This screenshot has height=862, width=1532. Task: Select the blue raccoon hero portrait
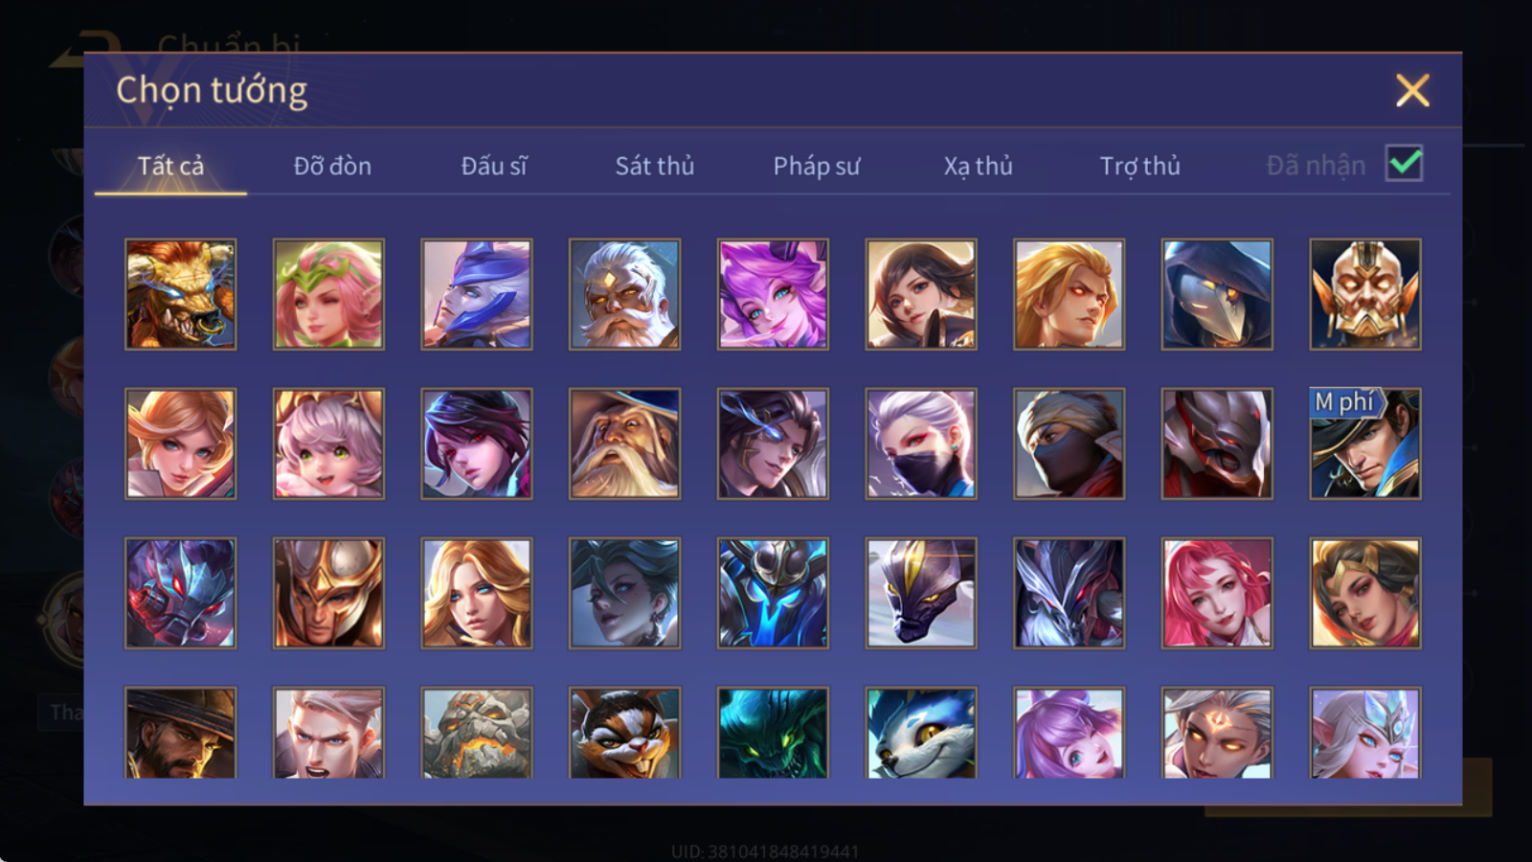(921, 733)
